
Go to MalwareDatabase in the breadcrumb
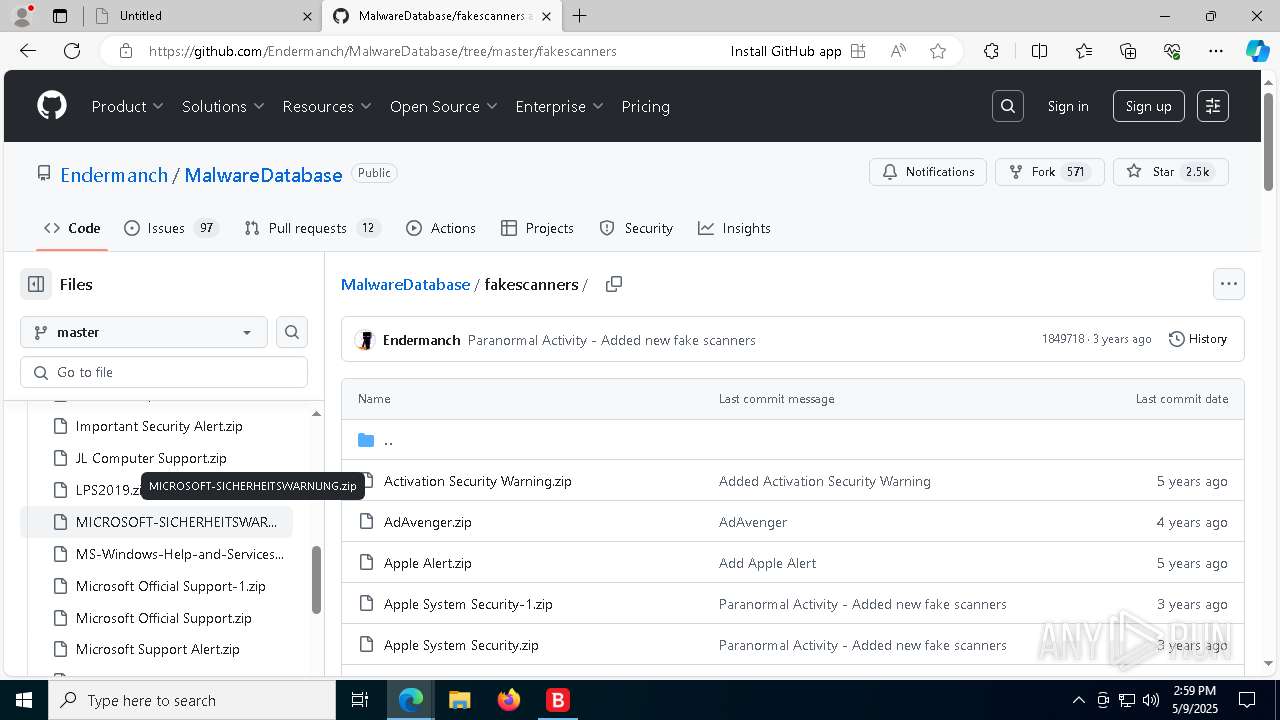tap(405, 284)
